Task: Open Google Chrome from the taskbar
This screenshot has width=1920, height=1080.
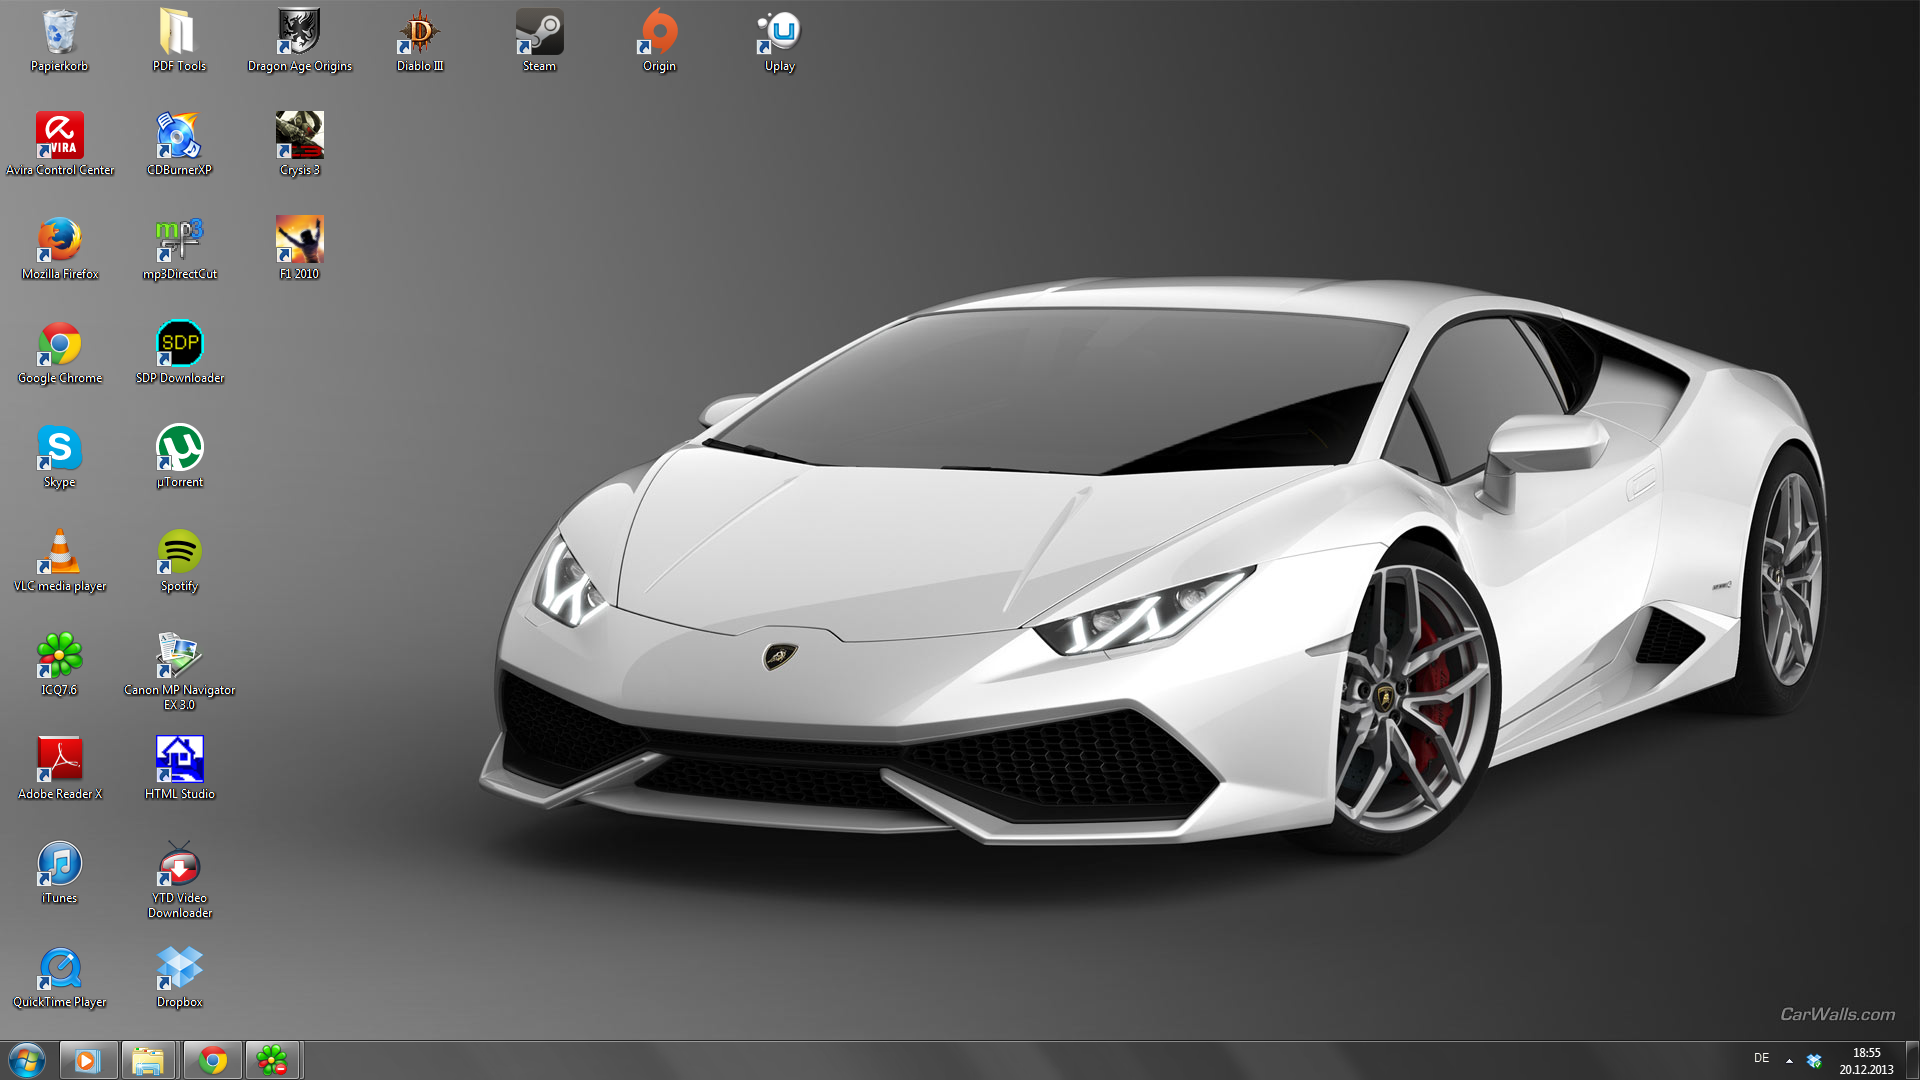Action: click(211, 1060)
